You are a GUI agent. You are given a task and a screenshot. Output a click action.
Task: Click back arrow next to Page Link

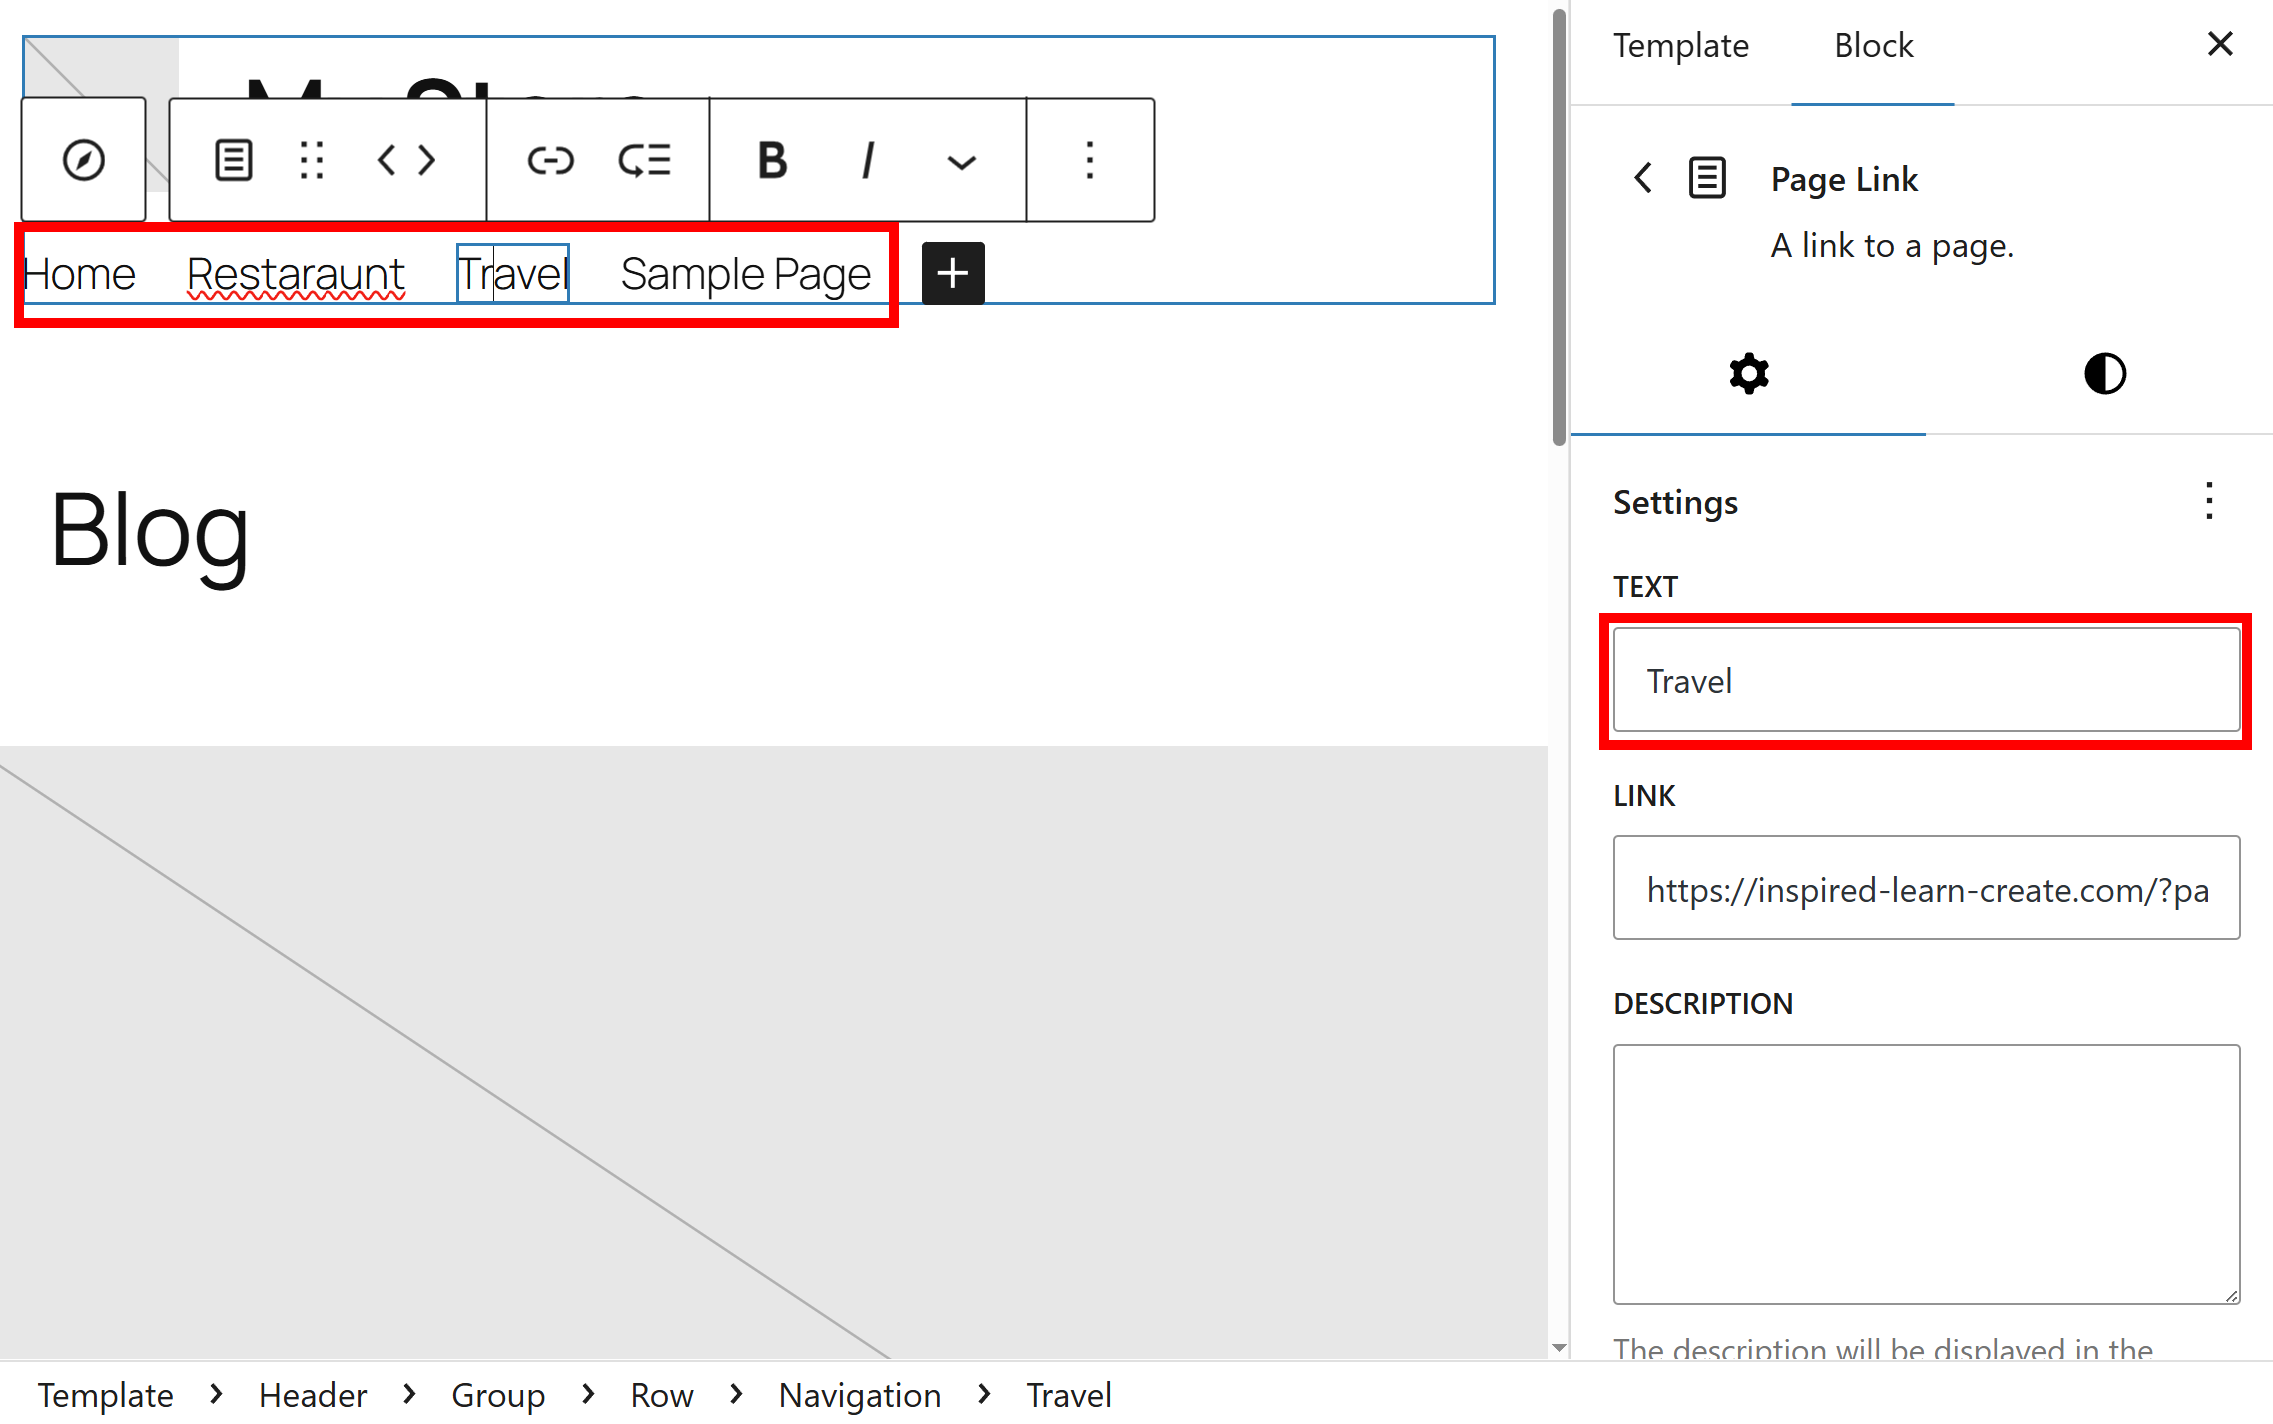[1642, 179]
